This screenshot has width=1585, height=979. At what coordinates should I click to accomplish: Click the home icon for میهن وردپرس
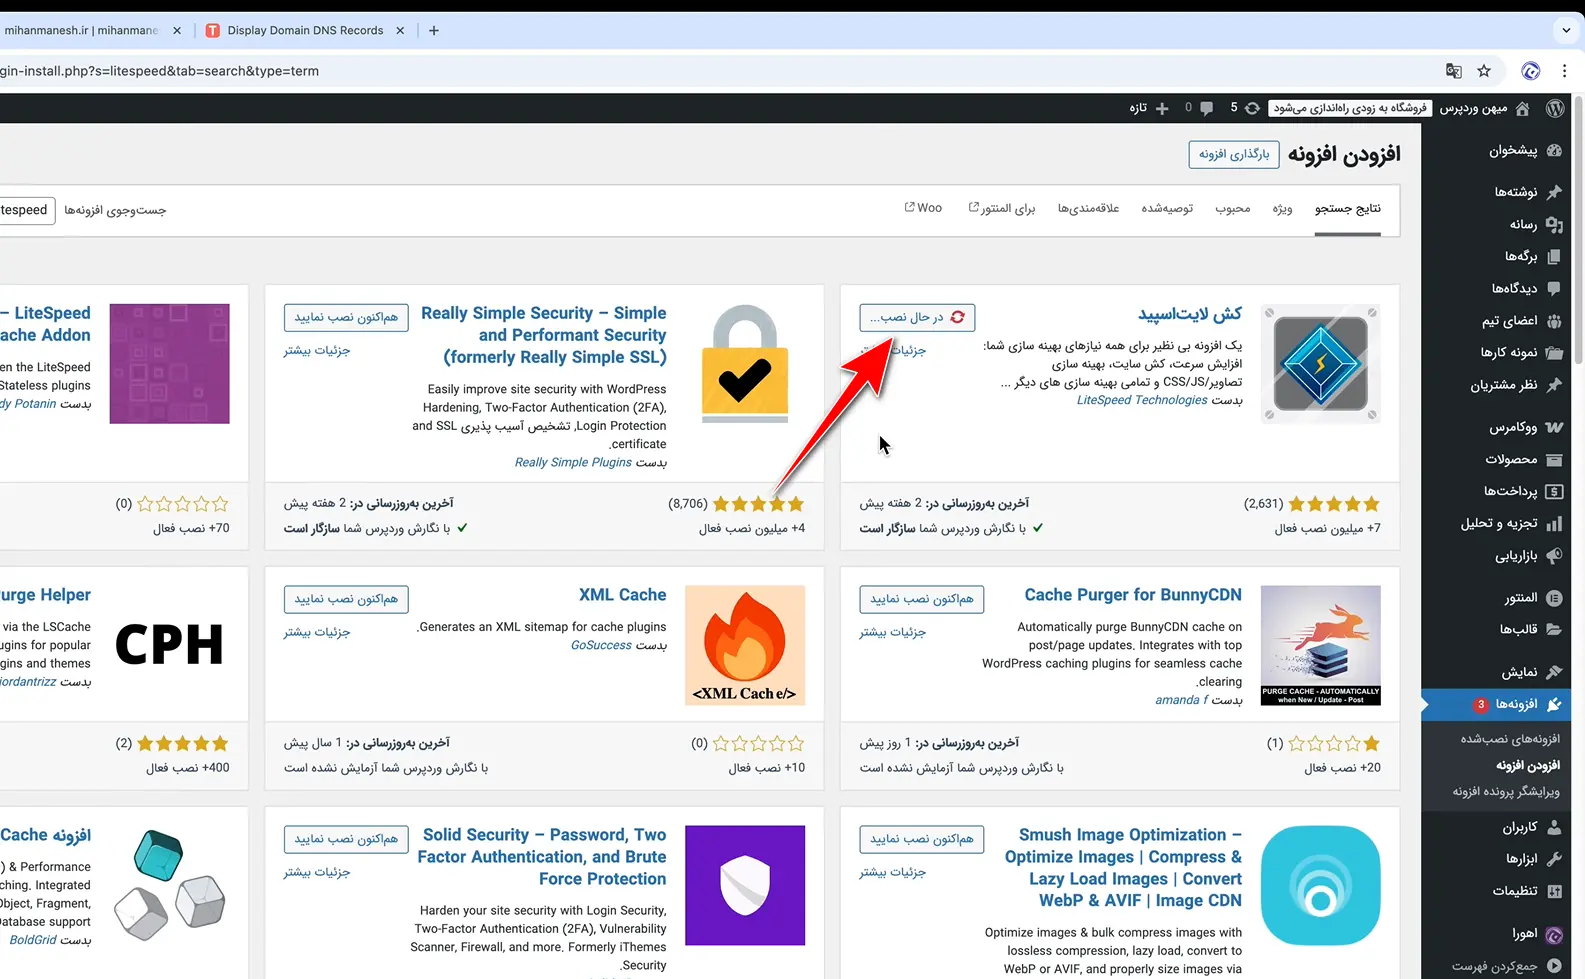pos(1522,108)
